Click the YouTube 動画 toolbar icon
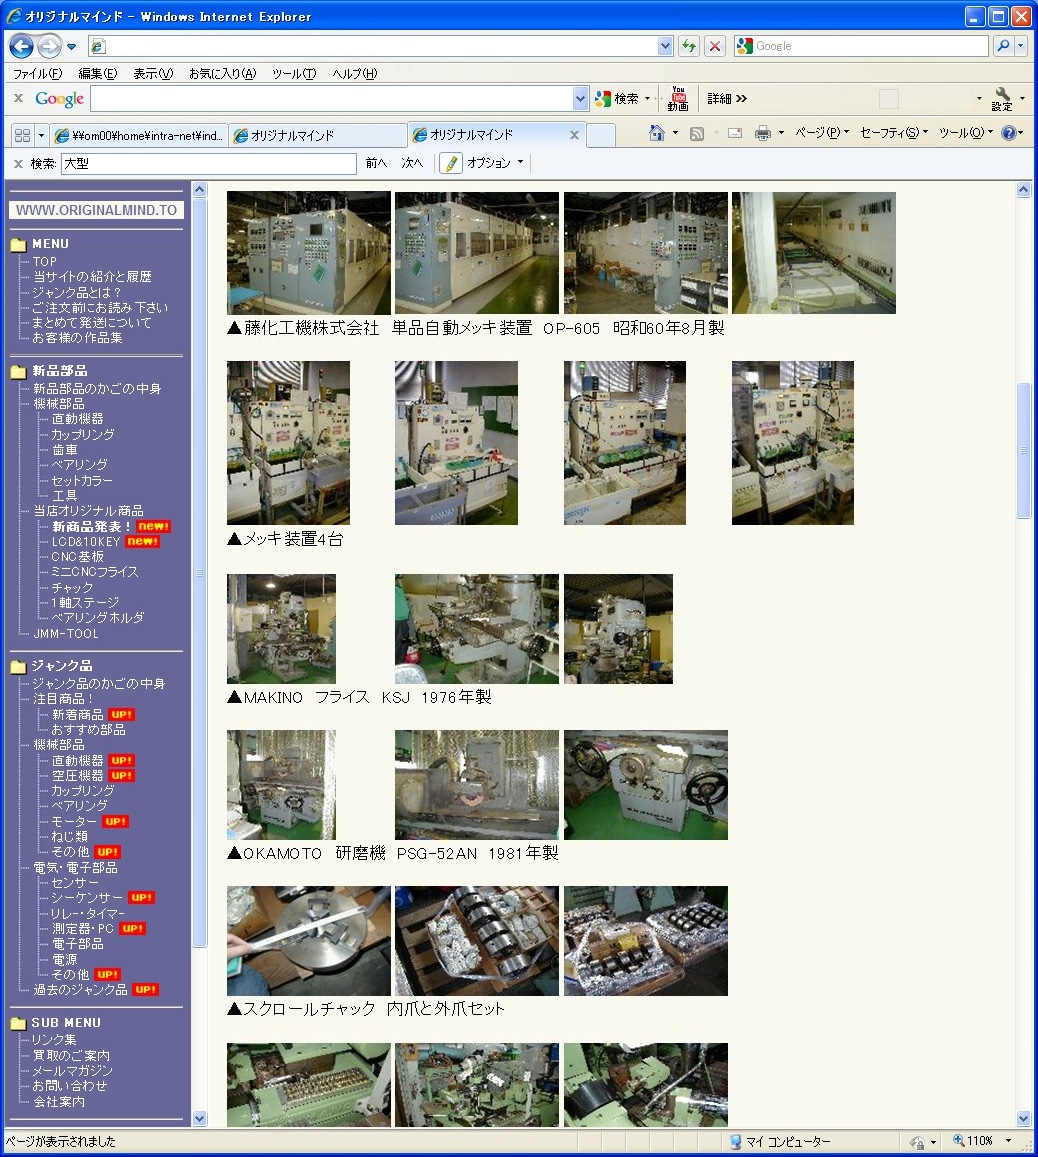This screenshot has height=1157, width=1038. tap(678, 98)
